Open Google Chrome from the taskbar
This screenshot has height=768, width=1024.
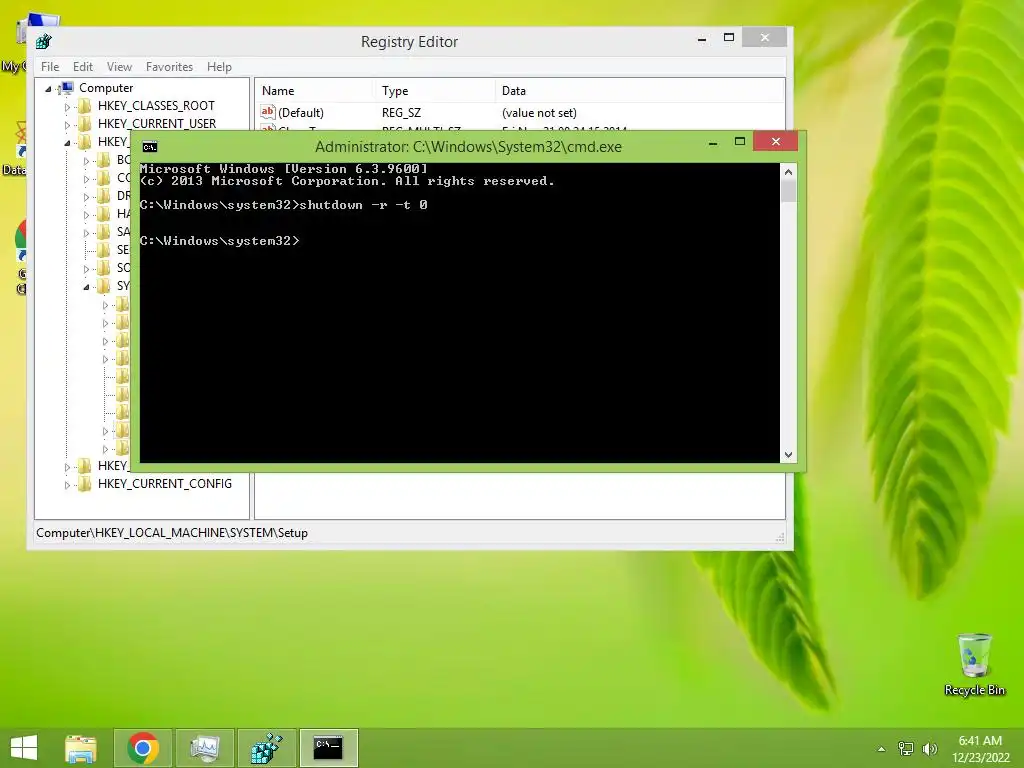tap(143, 748)
